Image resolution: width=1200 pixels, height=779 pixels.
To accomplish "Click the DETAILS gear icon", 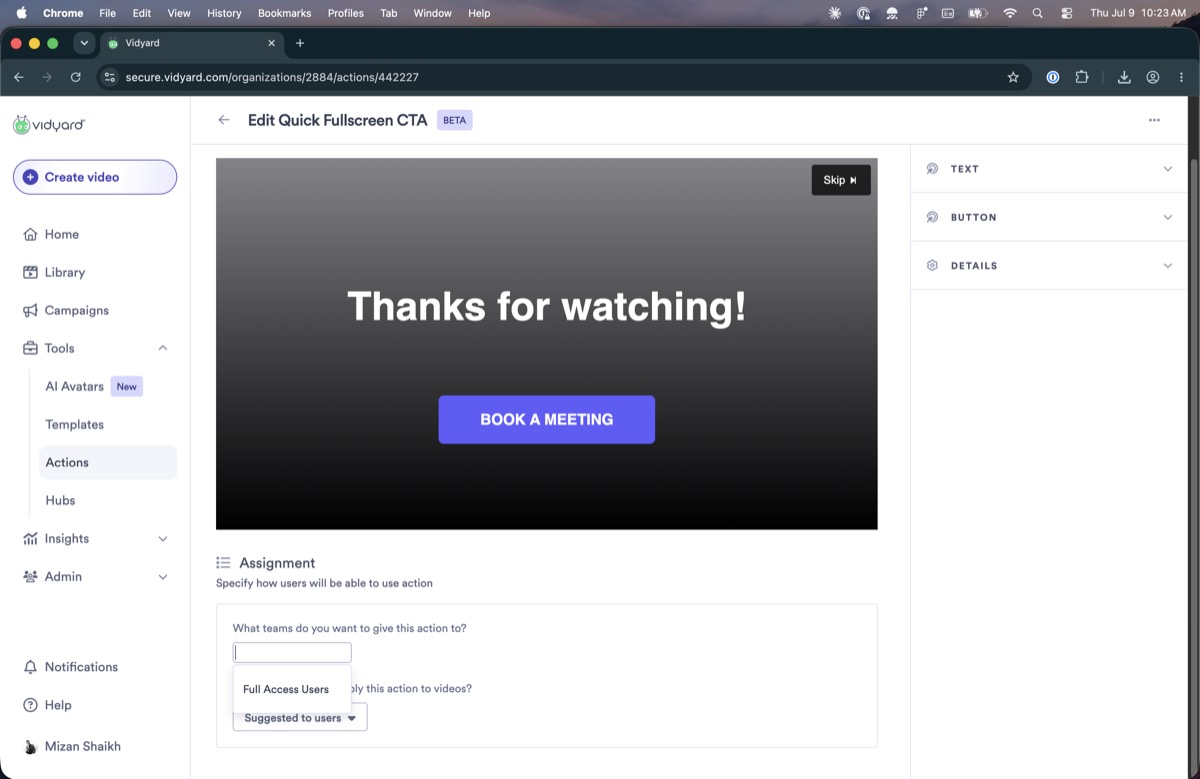I will [x=932, y=266].
